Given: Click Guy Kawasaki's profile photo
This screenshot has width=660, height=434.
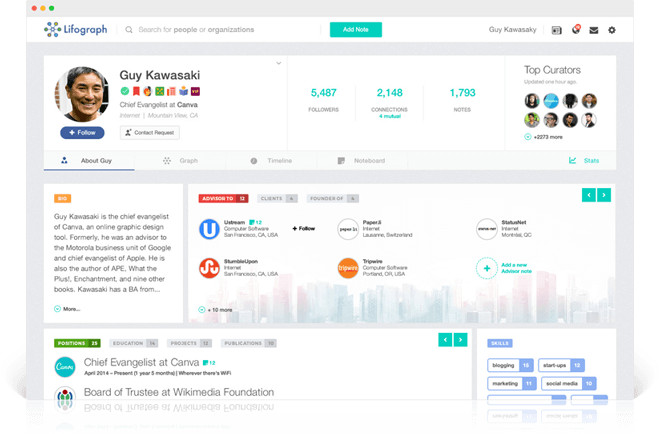Looking at the screenshot, I should click(82, 93).
